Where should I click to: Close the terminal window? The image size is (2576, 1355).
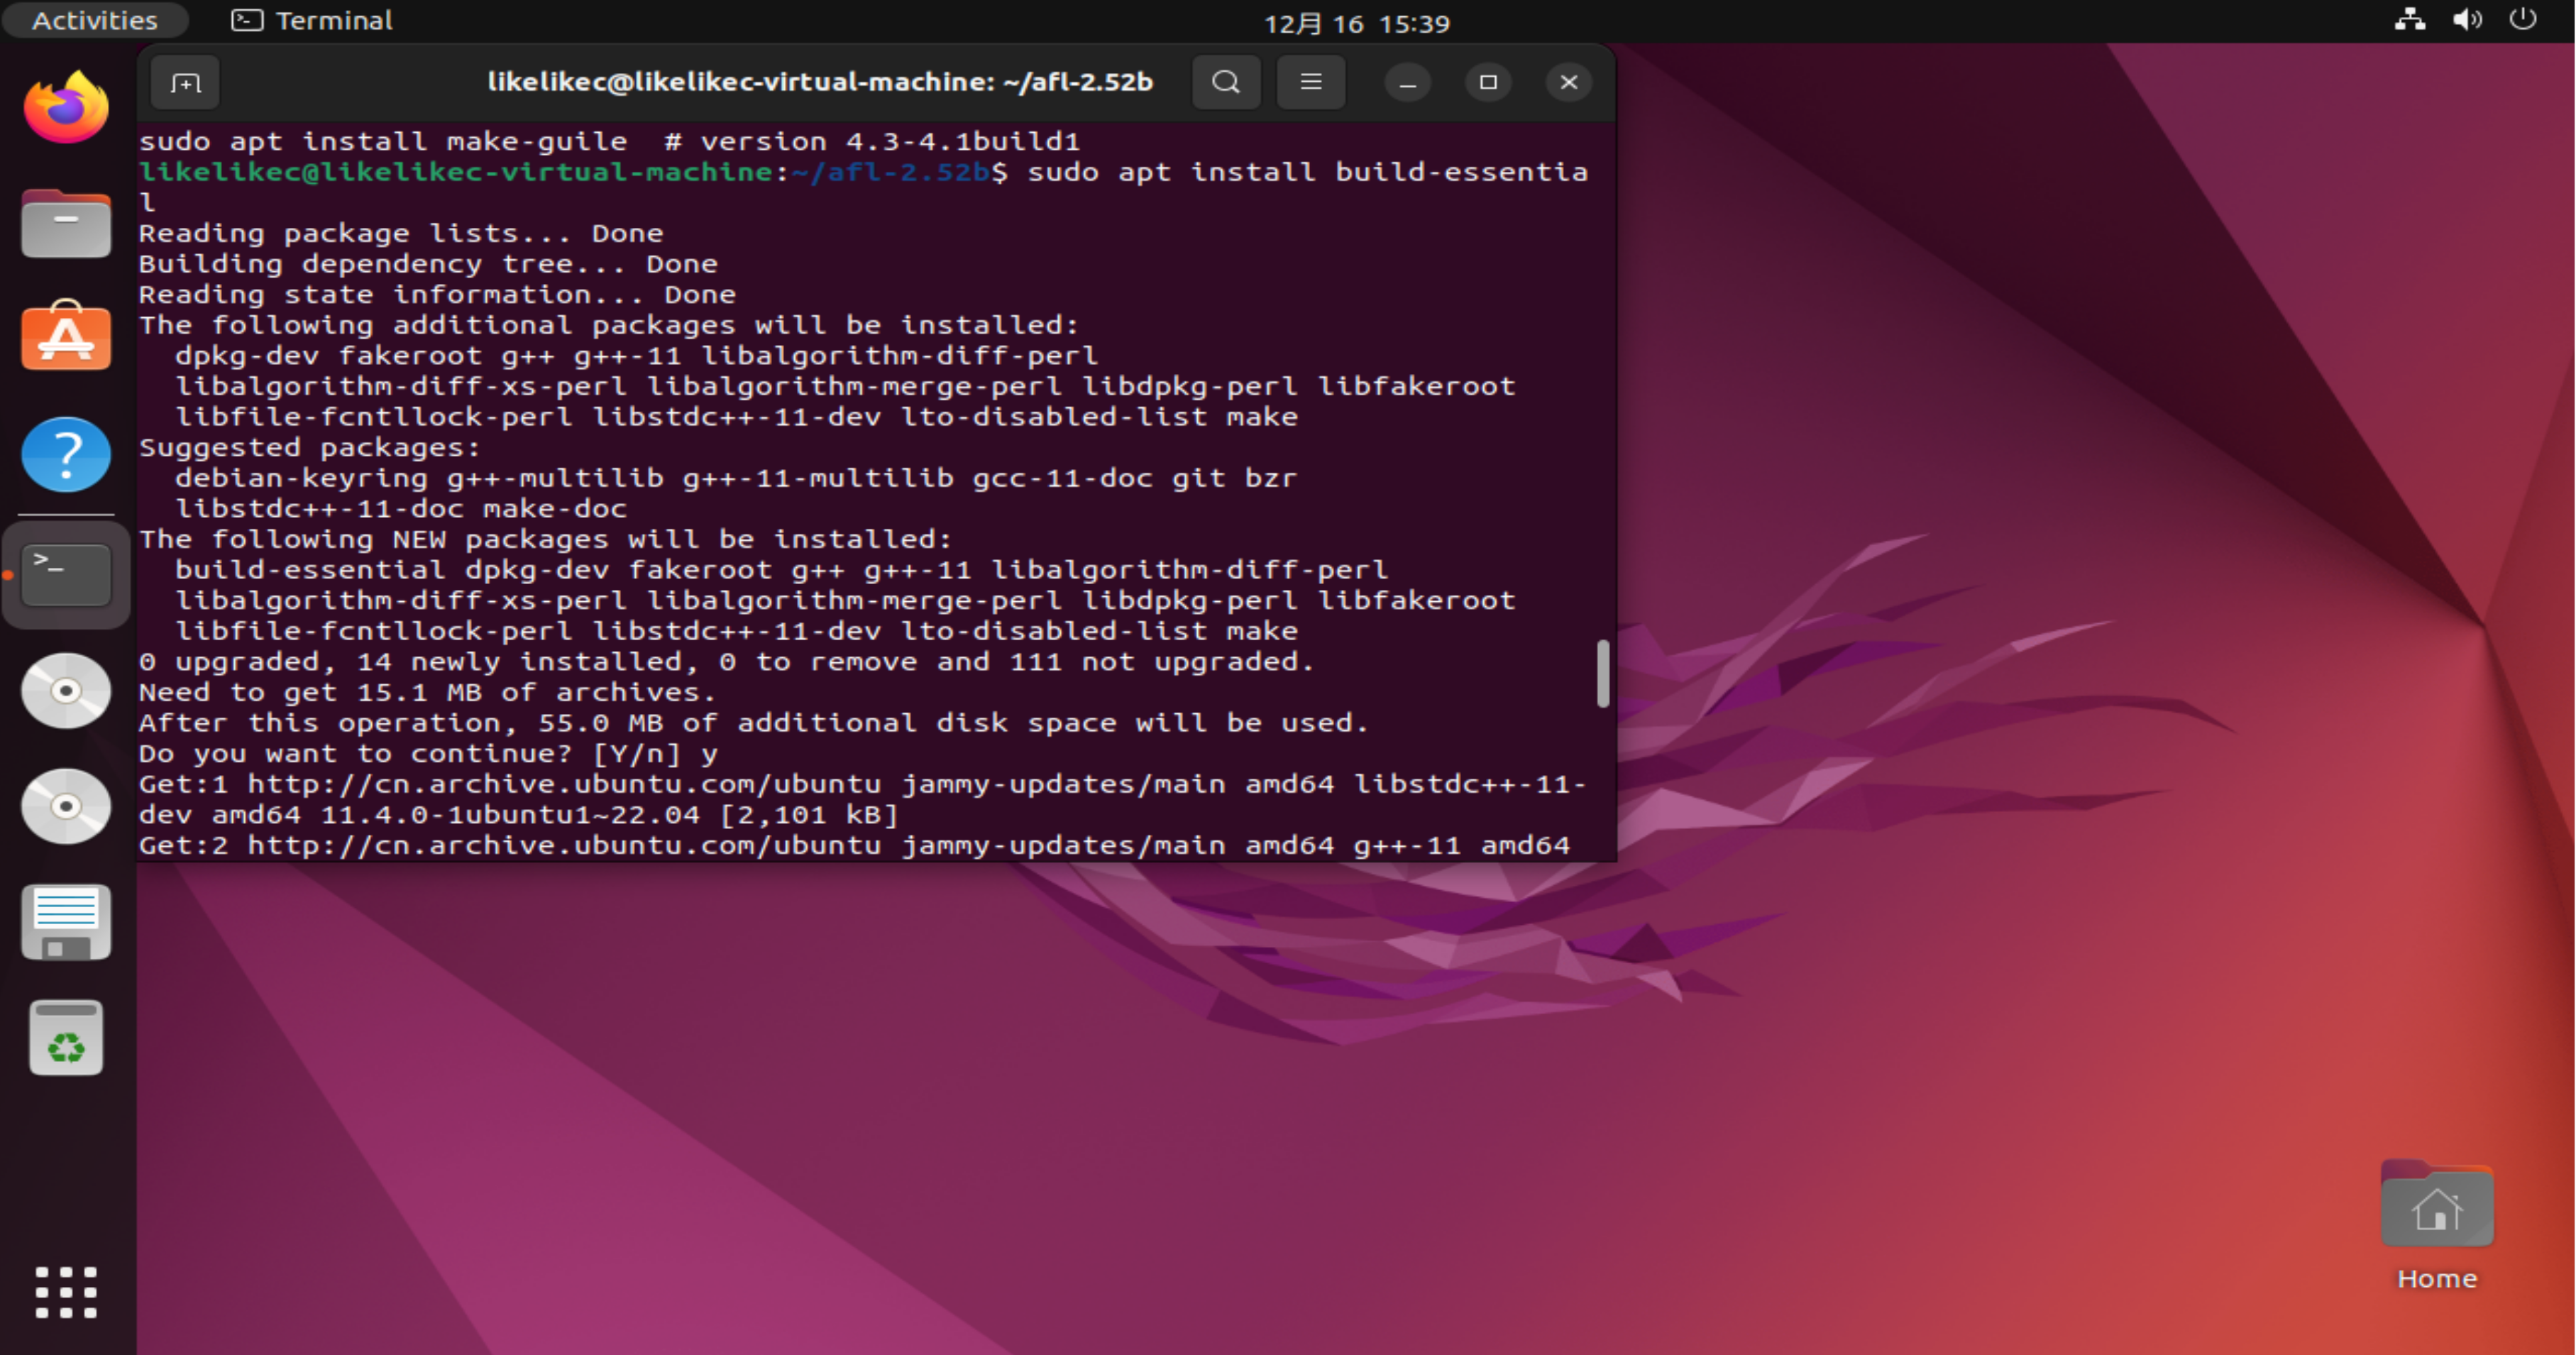click(x=1568, y=82)
